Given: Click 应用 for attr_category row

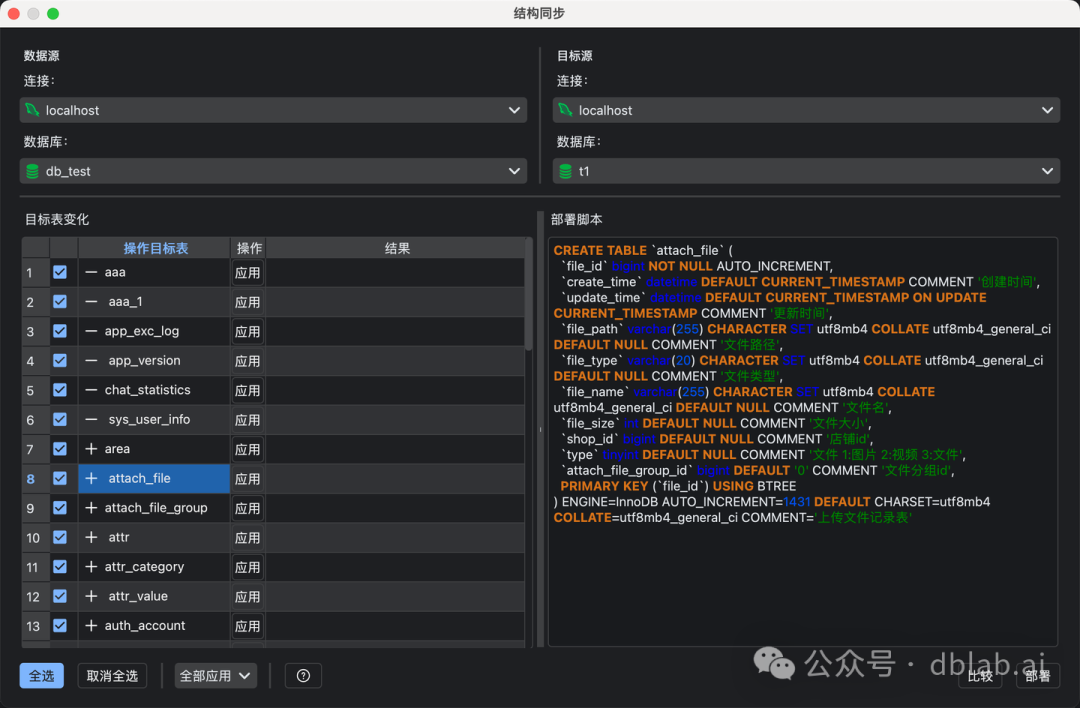Looking at the screenshot, I should [247, 568].
